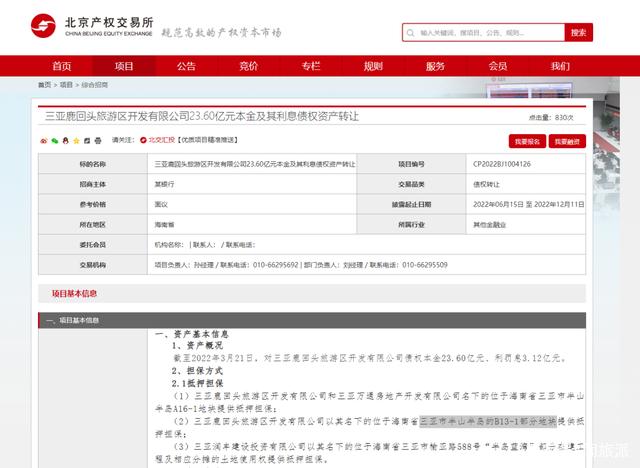Open the 公告 navigation tab
This screenshot has height=468, width=640.
[x=186, y=66]
